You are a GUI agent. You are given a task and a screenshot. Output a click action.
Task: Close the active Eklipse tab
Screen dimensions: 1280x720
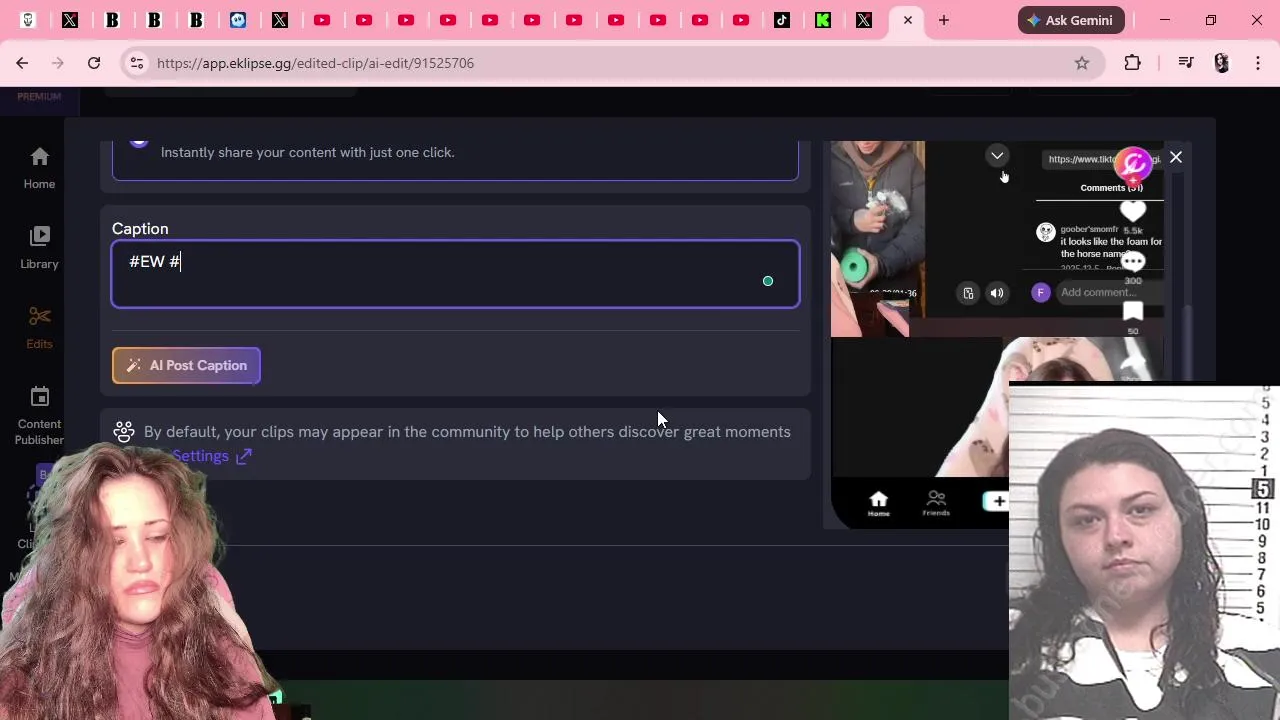click(907, 20)
